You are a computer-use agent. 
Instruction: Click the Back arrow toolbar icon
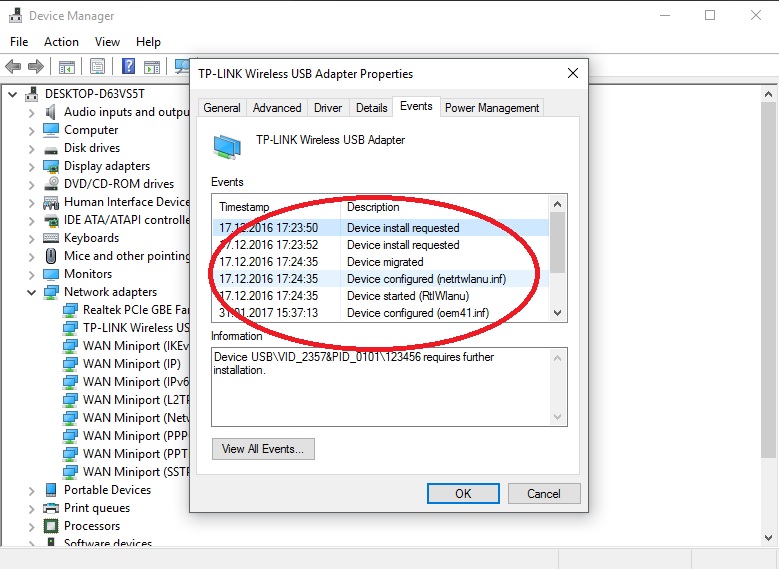[13, 66]
